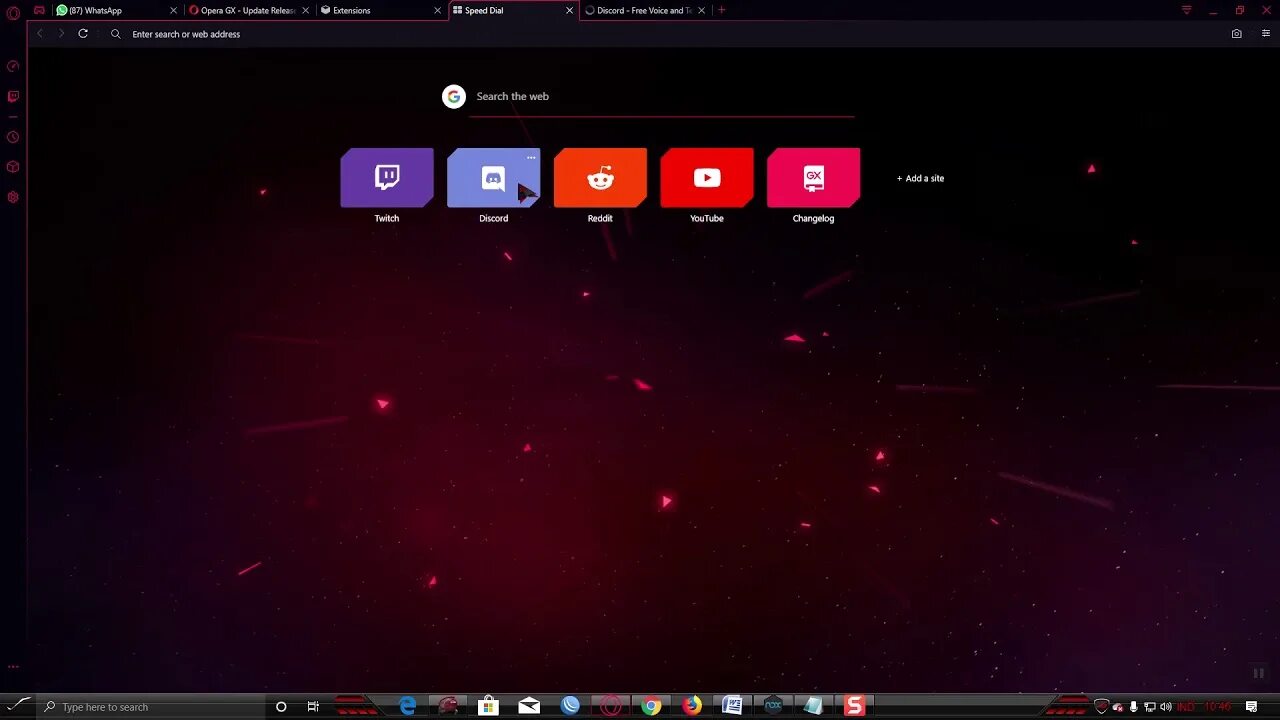Open the YouTube speed dial tile

(x=707, y=178)
